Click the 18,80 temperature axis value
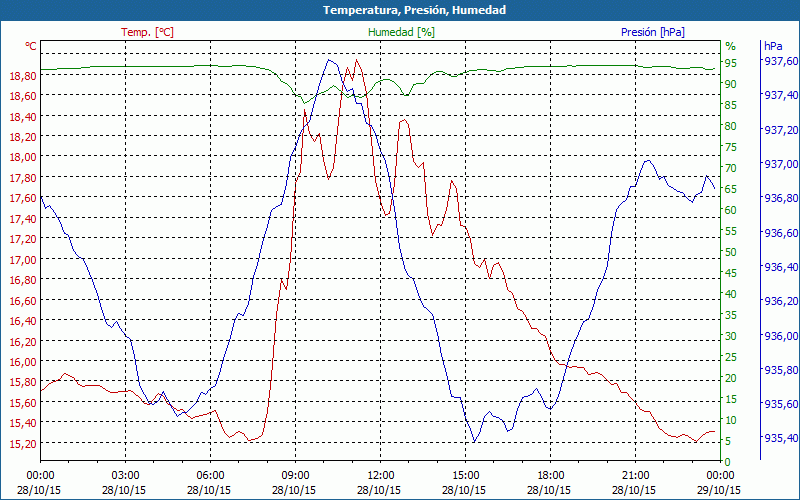 [22, 75]
